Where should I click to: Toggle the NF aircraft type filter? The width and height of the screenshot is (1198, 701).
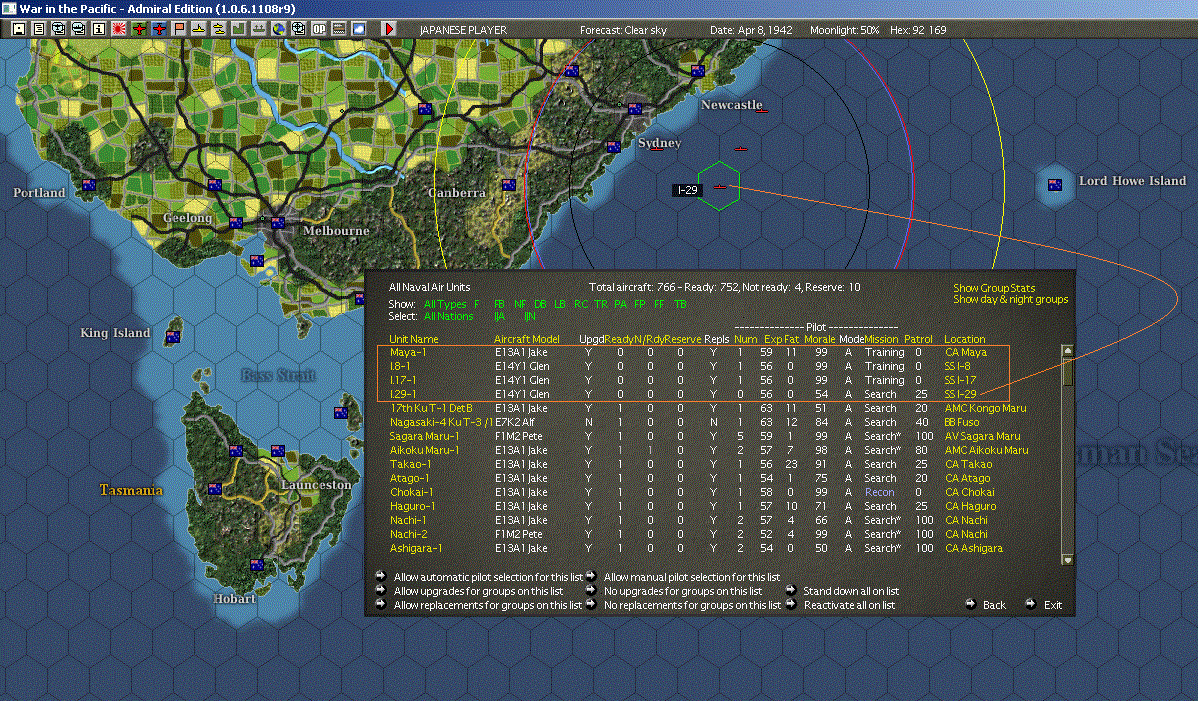click(x=520, y=304)
